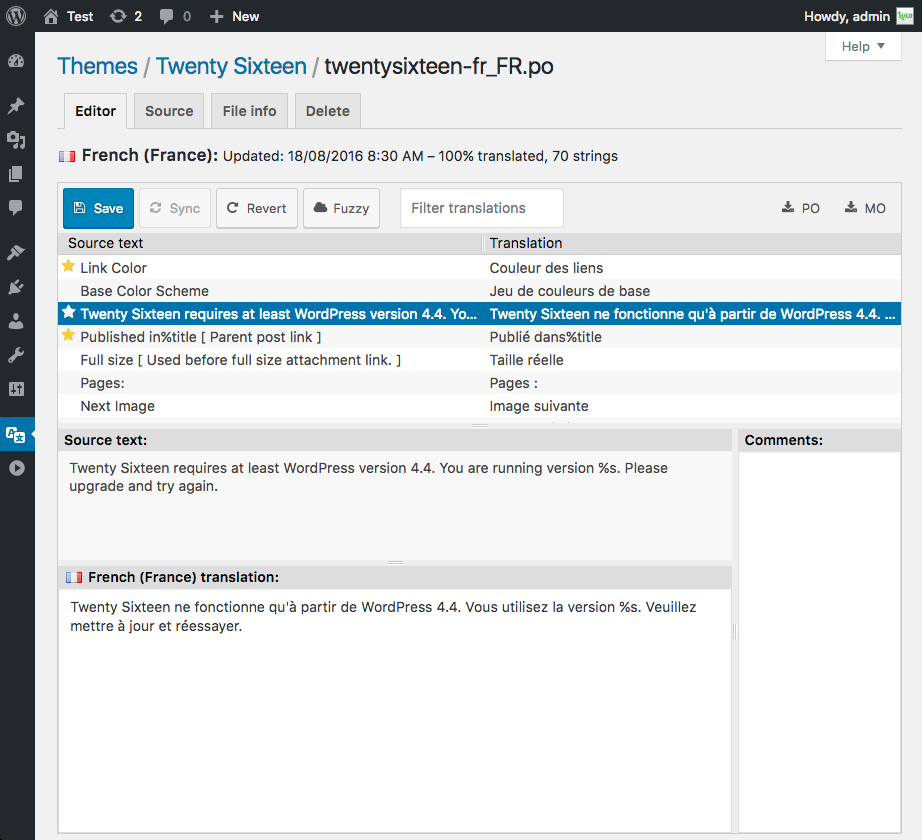The width and height of the screenshot is (924, 840).
Task: Open the Dashboard from the sidebar icon
Action: 16,62
